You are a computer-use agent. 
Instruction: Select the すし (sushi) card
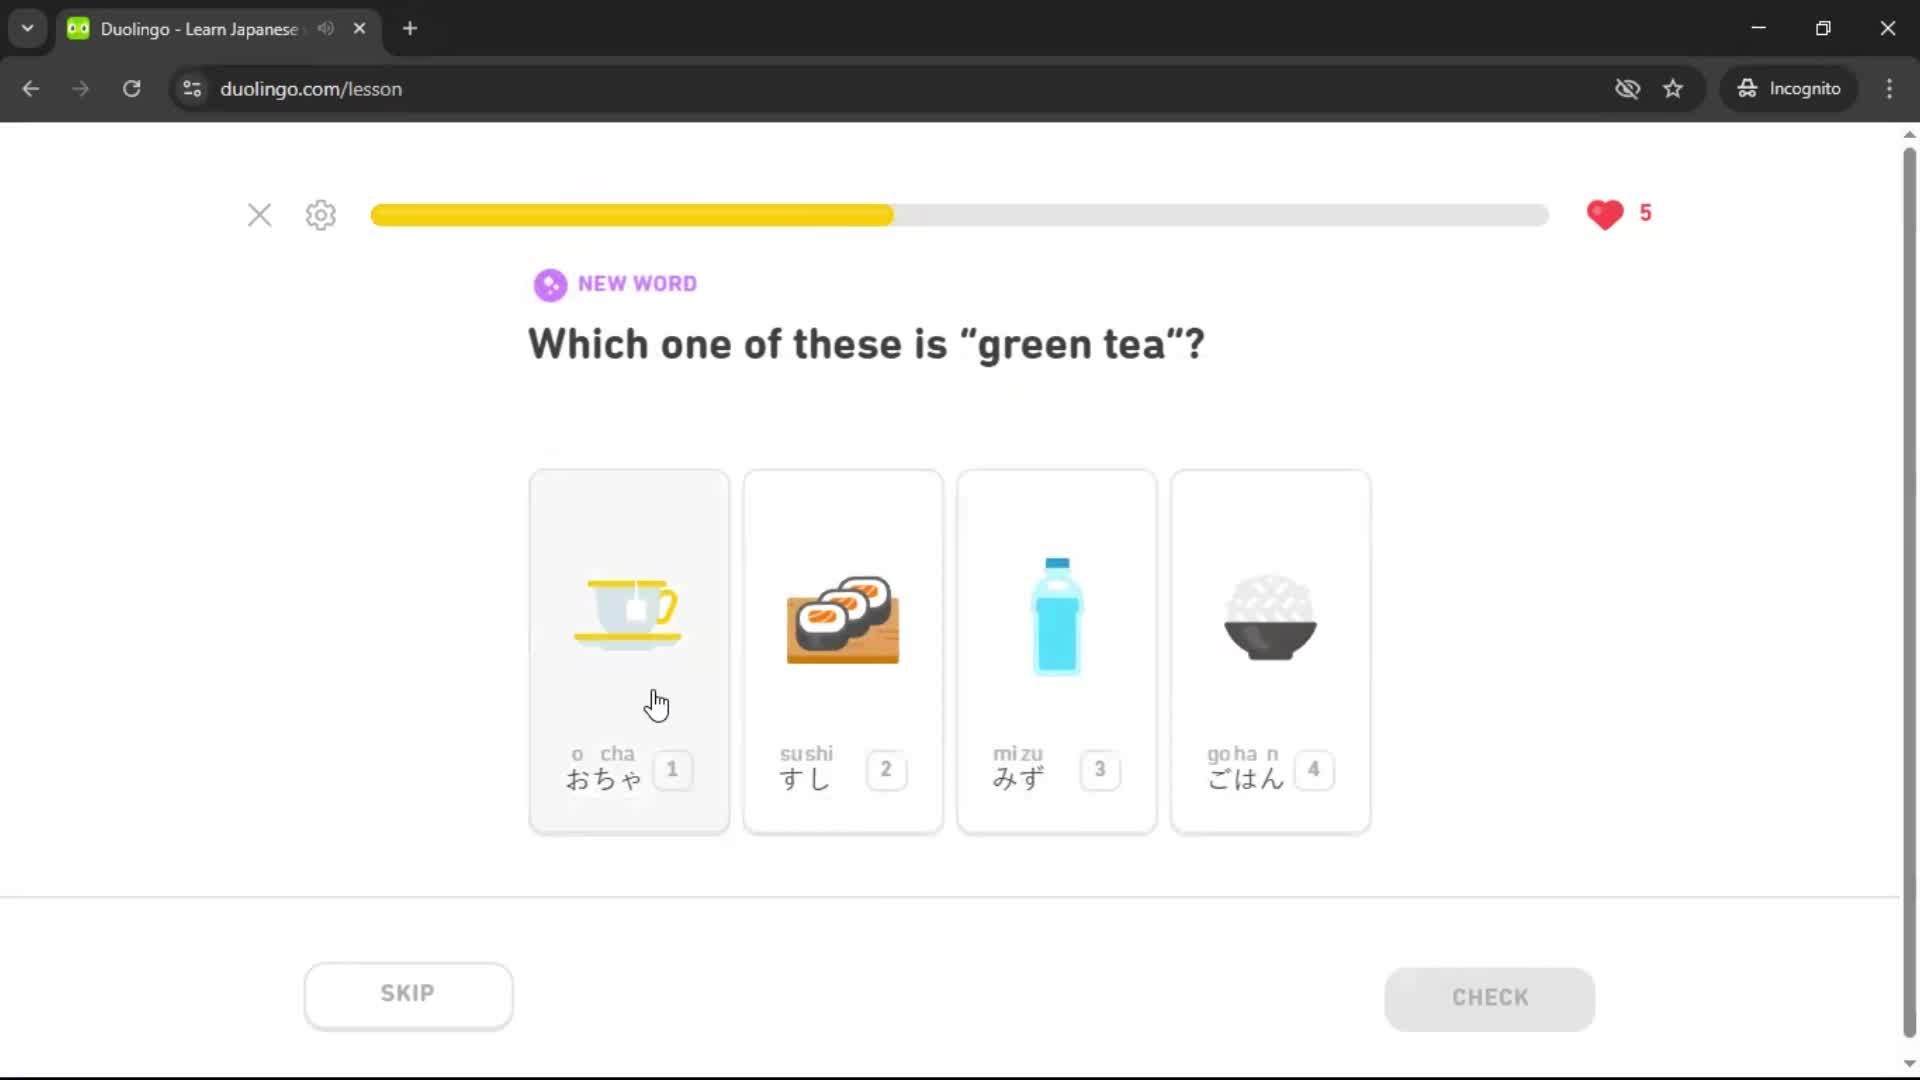843,650
